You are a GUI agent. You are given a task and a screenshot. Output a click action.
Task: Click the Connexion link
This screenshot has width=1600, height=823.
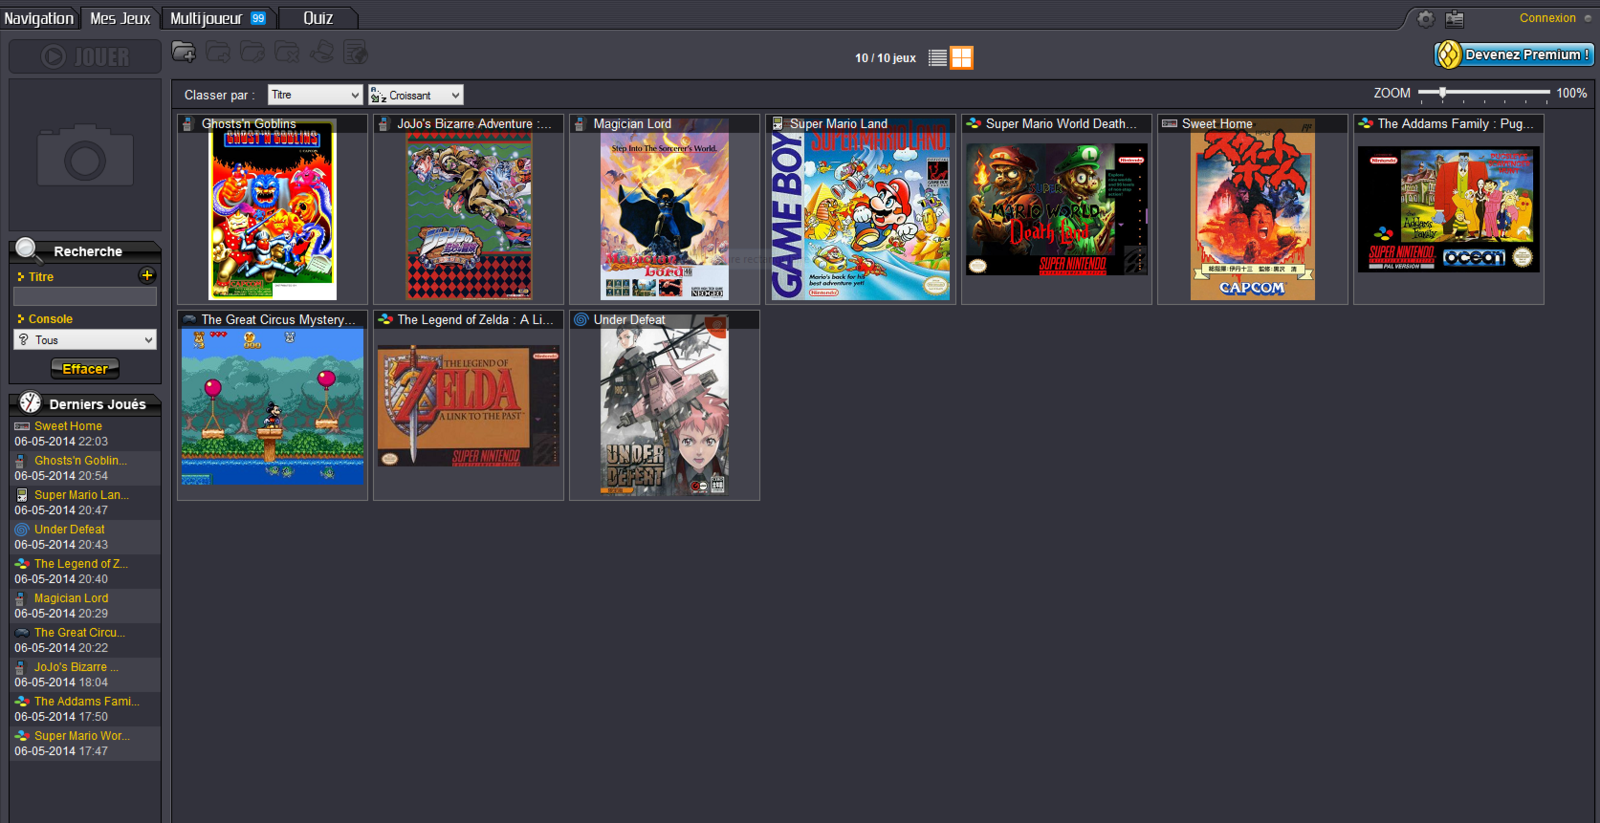click(x=1547, y=18)
